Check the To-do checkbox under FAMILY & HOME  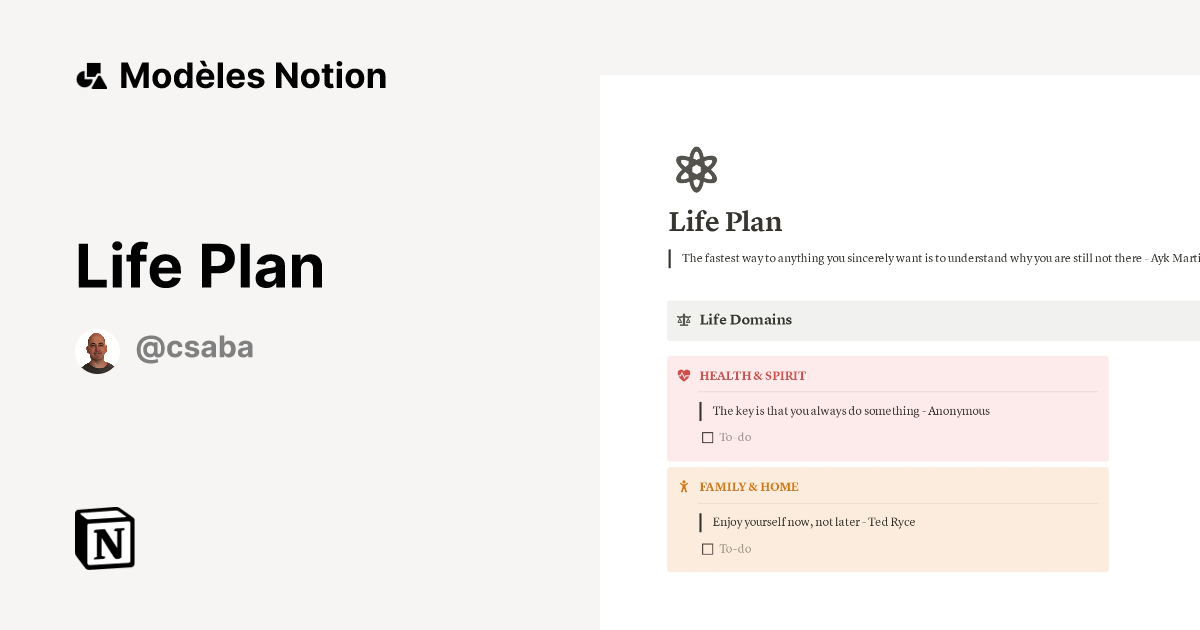(x=708, y=549)
